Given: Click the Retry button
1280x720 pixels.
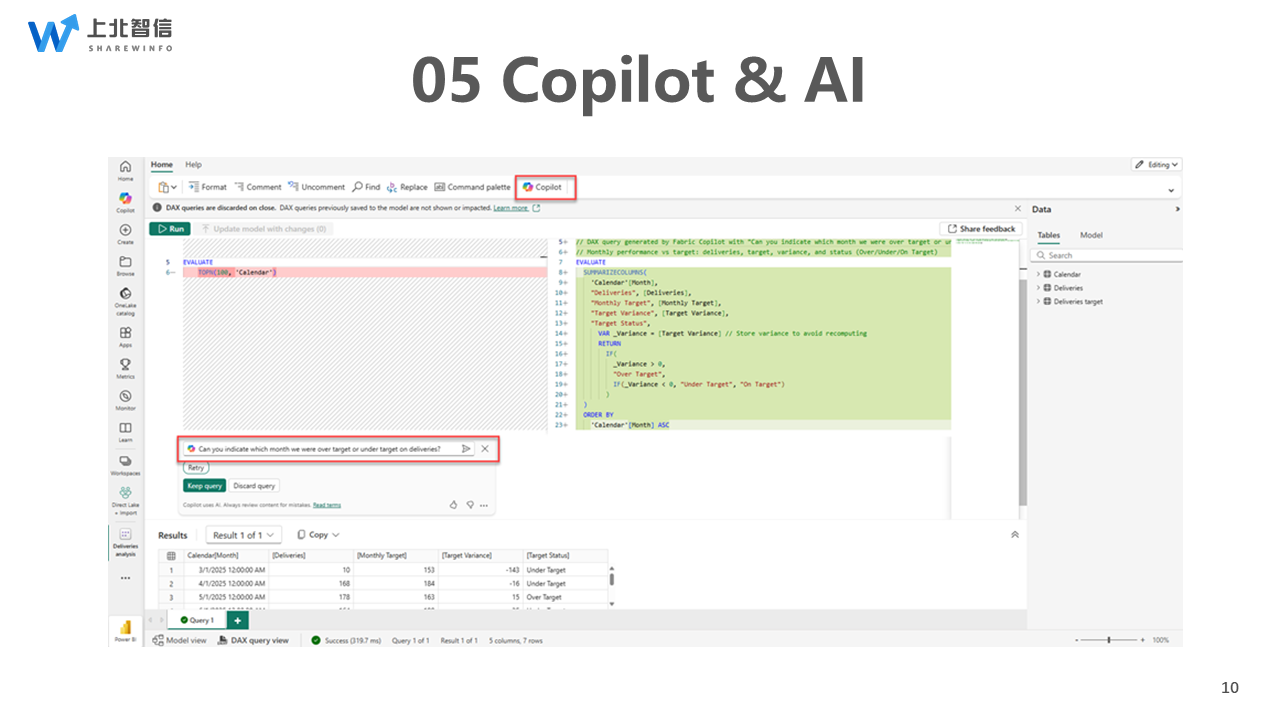Looking at the screenshot, I should click(x=196, y=468).
